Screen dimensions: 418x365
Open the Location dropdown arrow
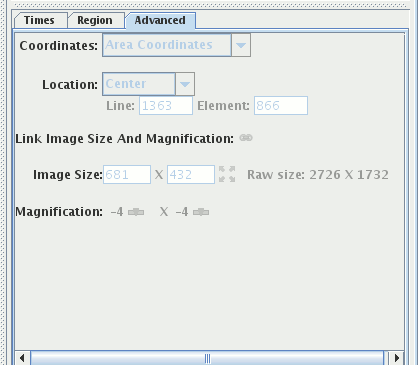point(185,84)
